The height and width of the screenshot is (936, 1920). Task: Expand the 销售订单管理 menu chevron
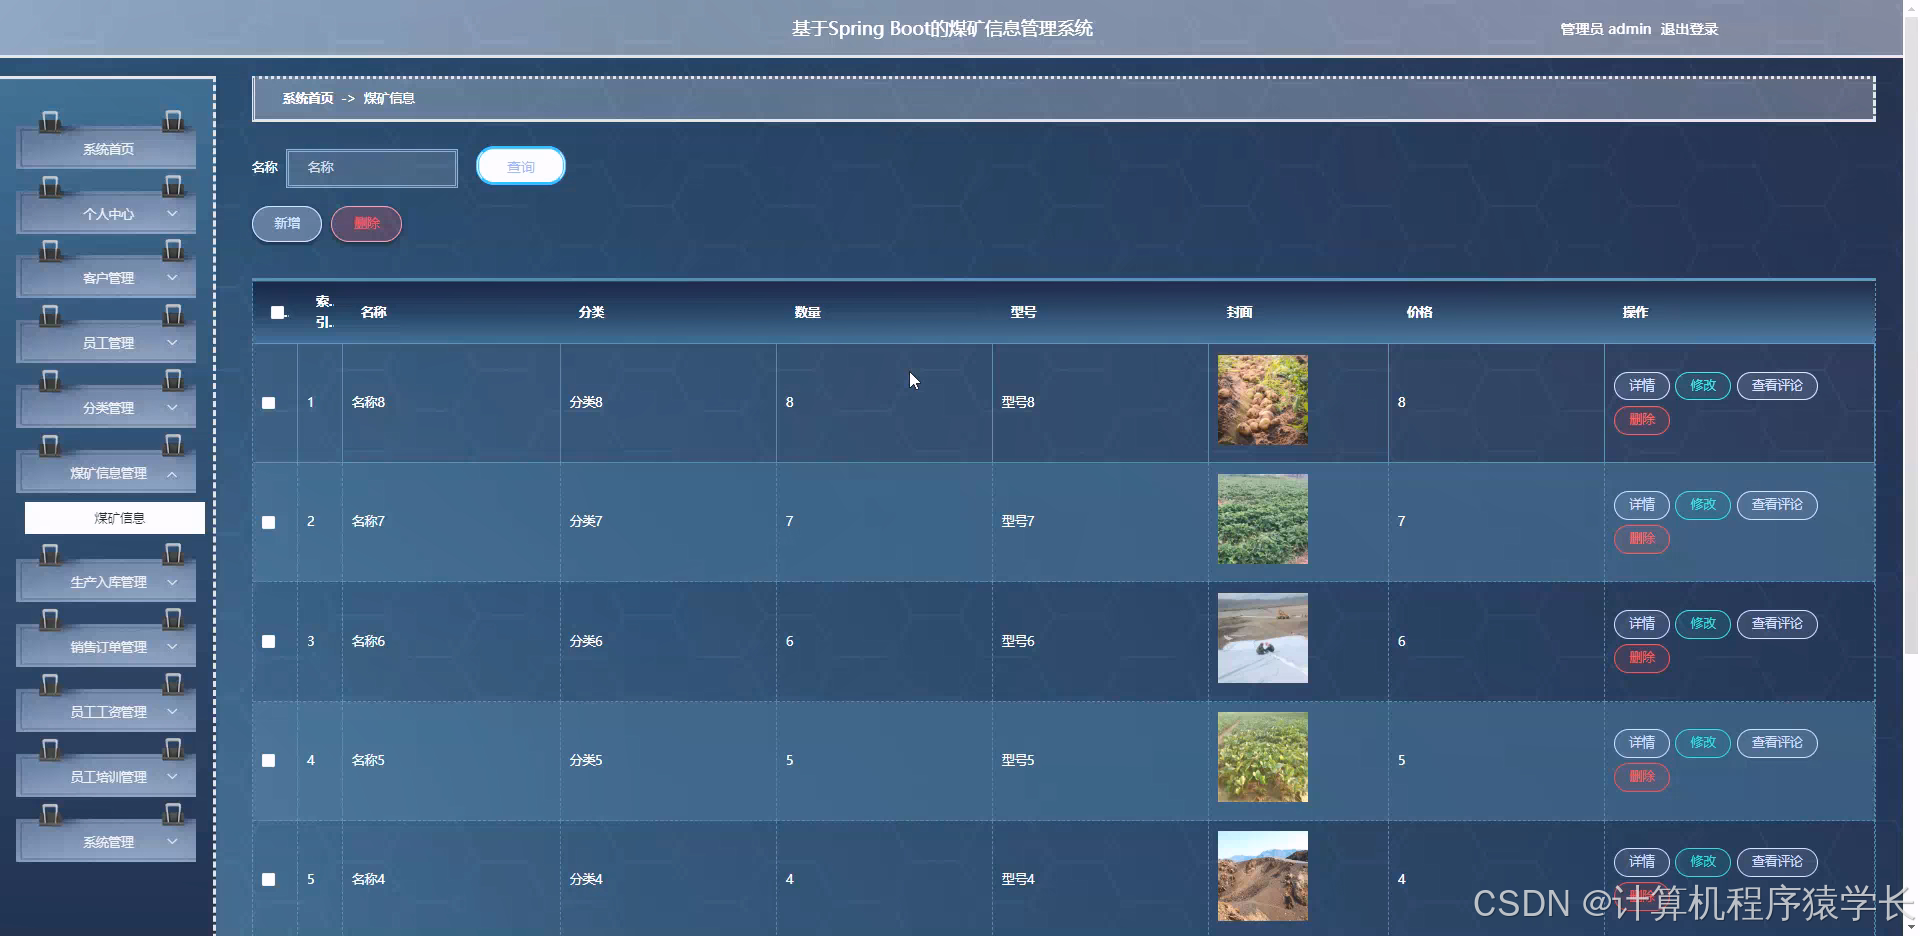point(172,647)
